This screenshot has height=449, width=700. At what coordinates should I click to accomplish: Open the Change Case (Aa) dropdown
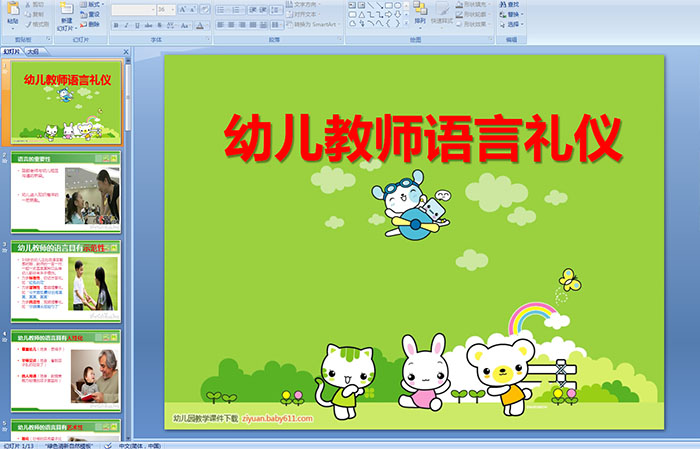point(185,25)
